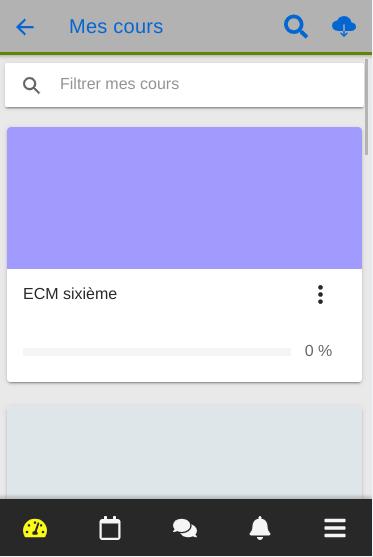Viewport: 373px width, 557px height.
Task: Click the Mes cours page title
Action: tap(116, 27)
